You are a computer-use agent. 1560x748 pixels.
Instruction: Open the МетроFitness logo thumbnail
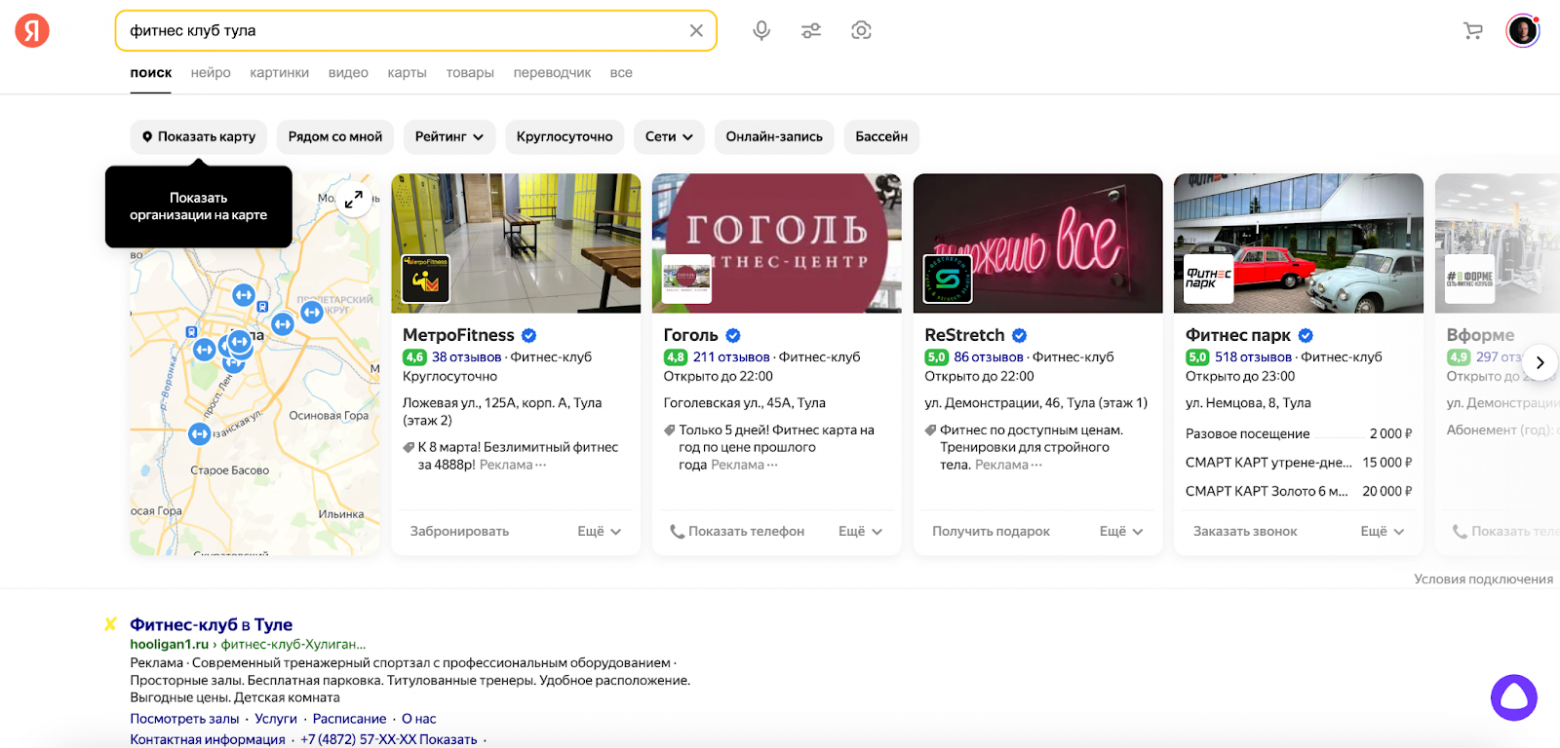425,279
